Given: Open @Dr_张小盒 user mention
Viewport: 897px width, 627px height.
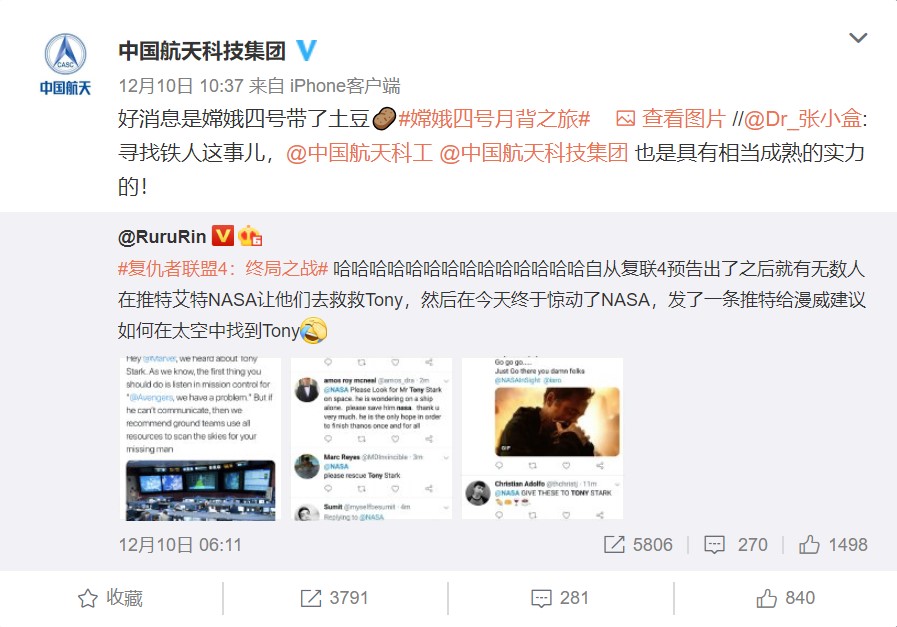Looking at the screenshot, I should (803, 119).
